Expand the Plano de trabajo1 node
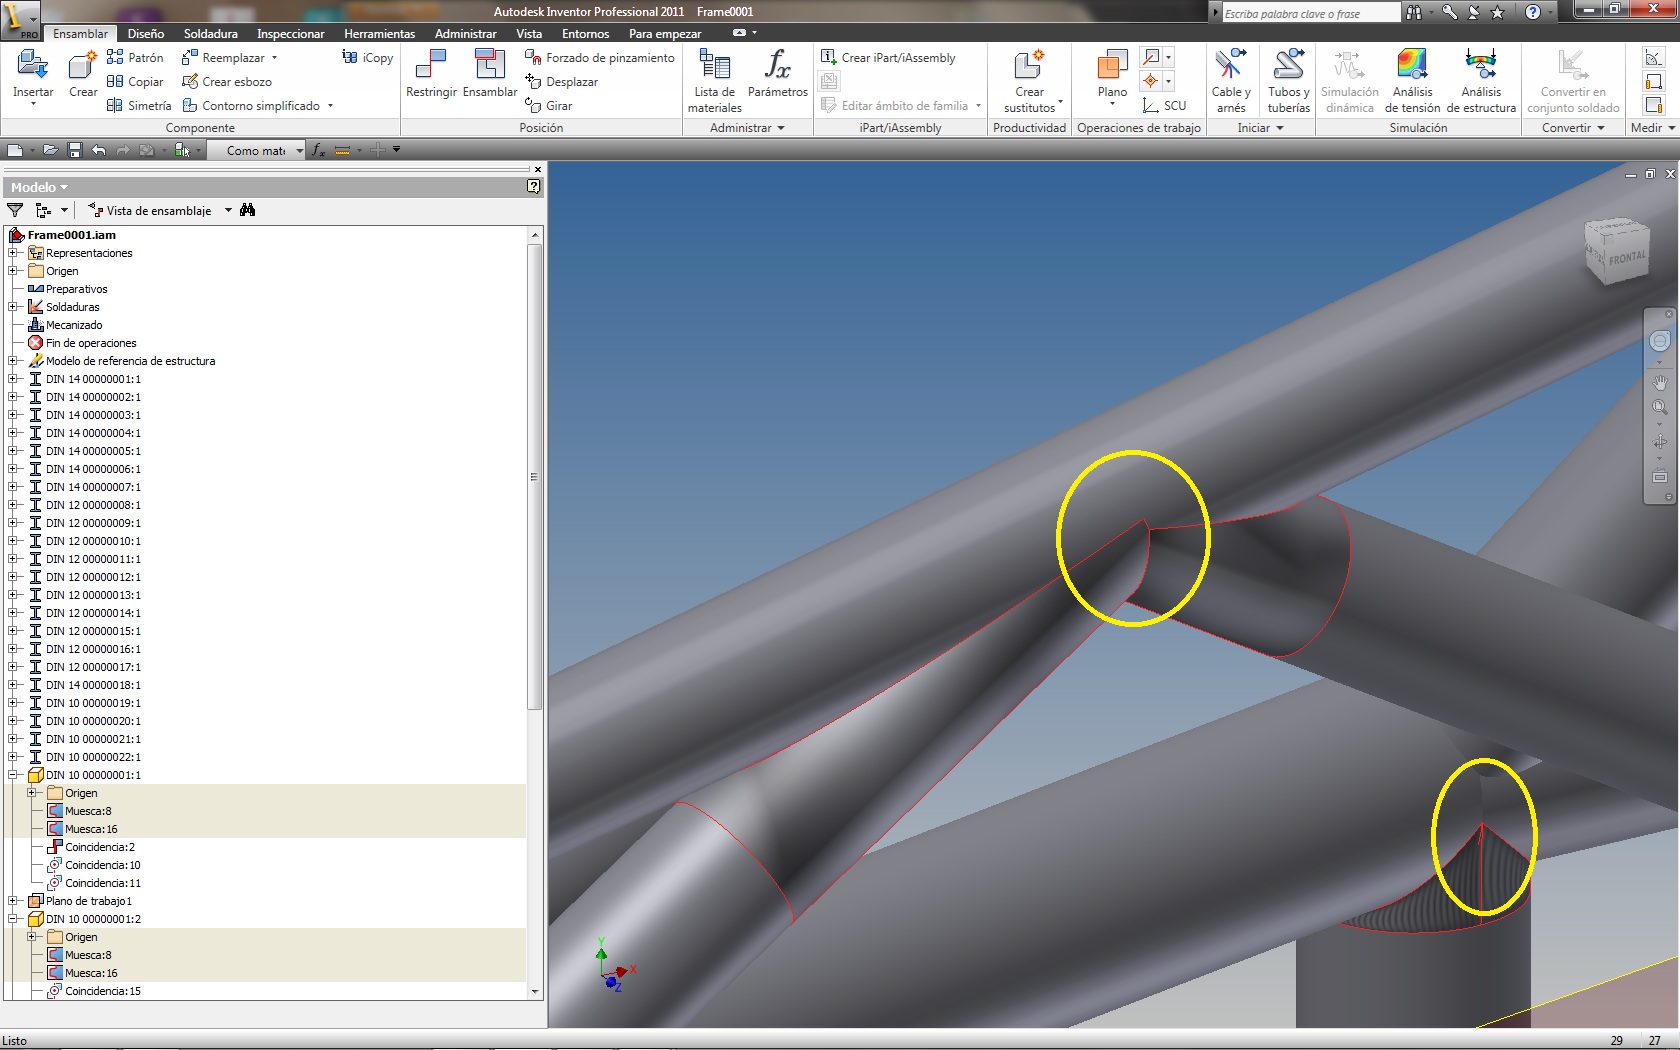This screenshot has height=1050, width=1680. click(x=13, y=901)
